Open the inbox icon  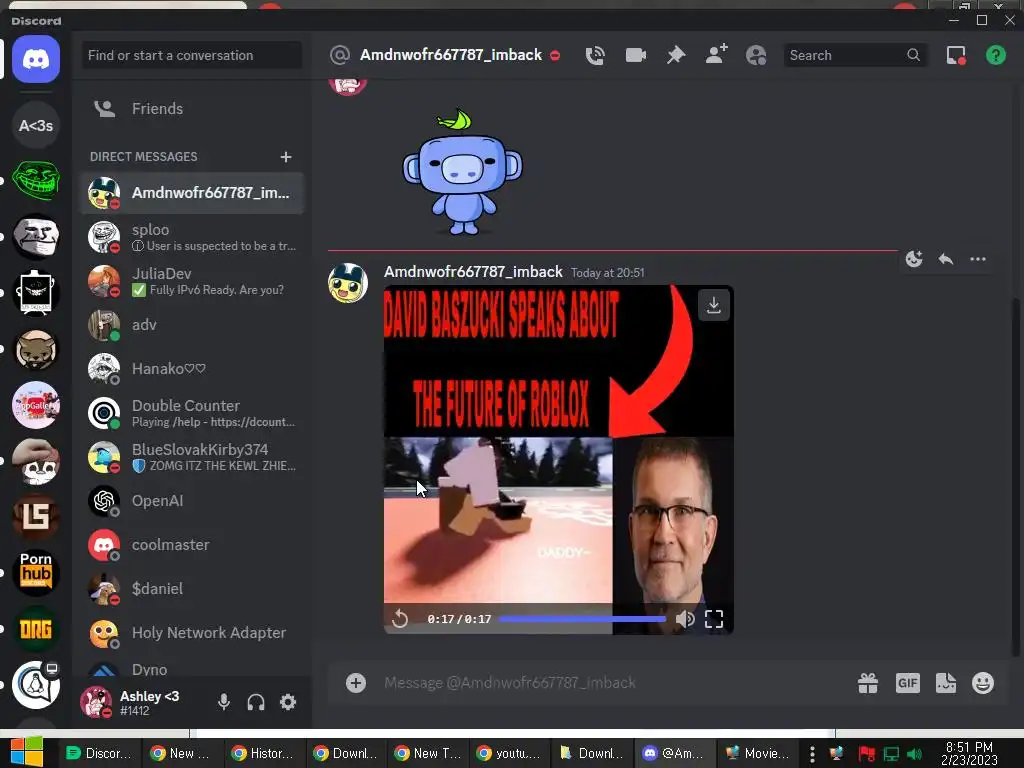tap(956, 56)
